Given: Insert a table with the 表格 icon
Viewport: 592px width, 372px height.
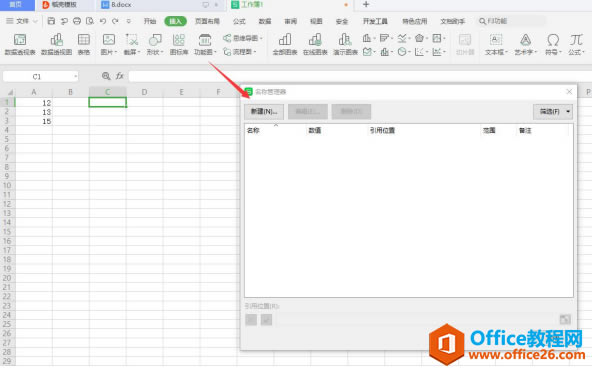Looking at the screenshot, I should click(83, 45).
